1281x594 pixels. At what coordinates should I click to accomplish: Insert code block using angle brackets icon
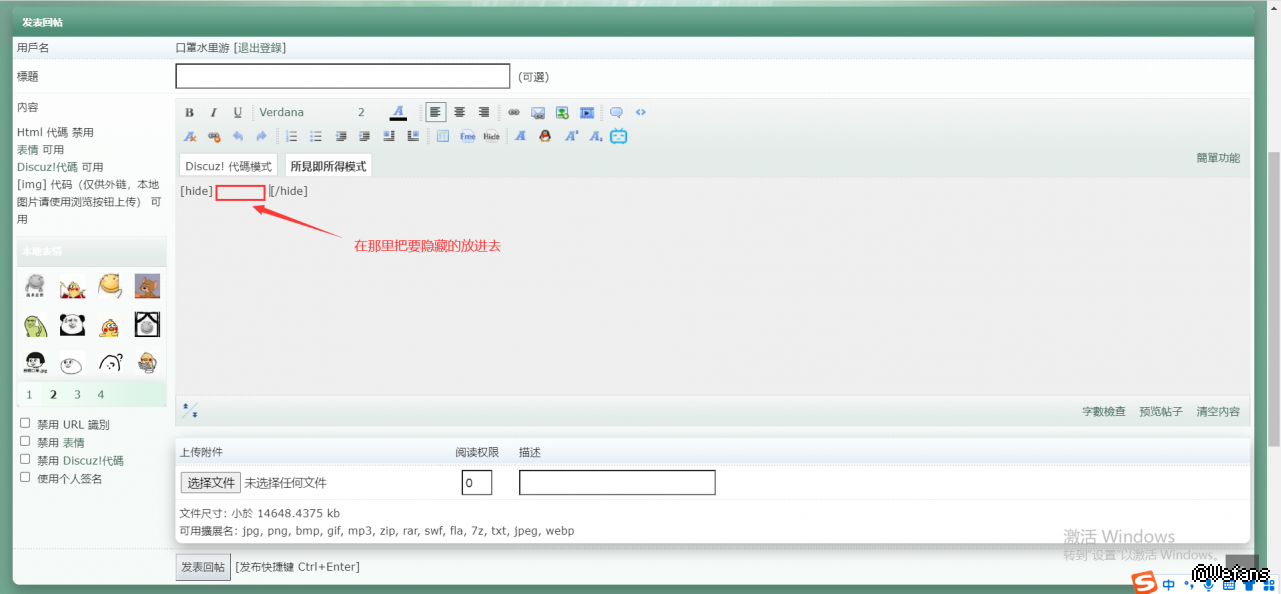[641, 112]
